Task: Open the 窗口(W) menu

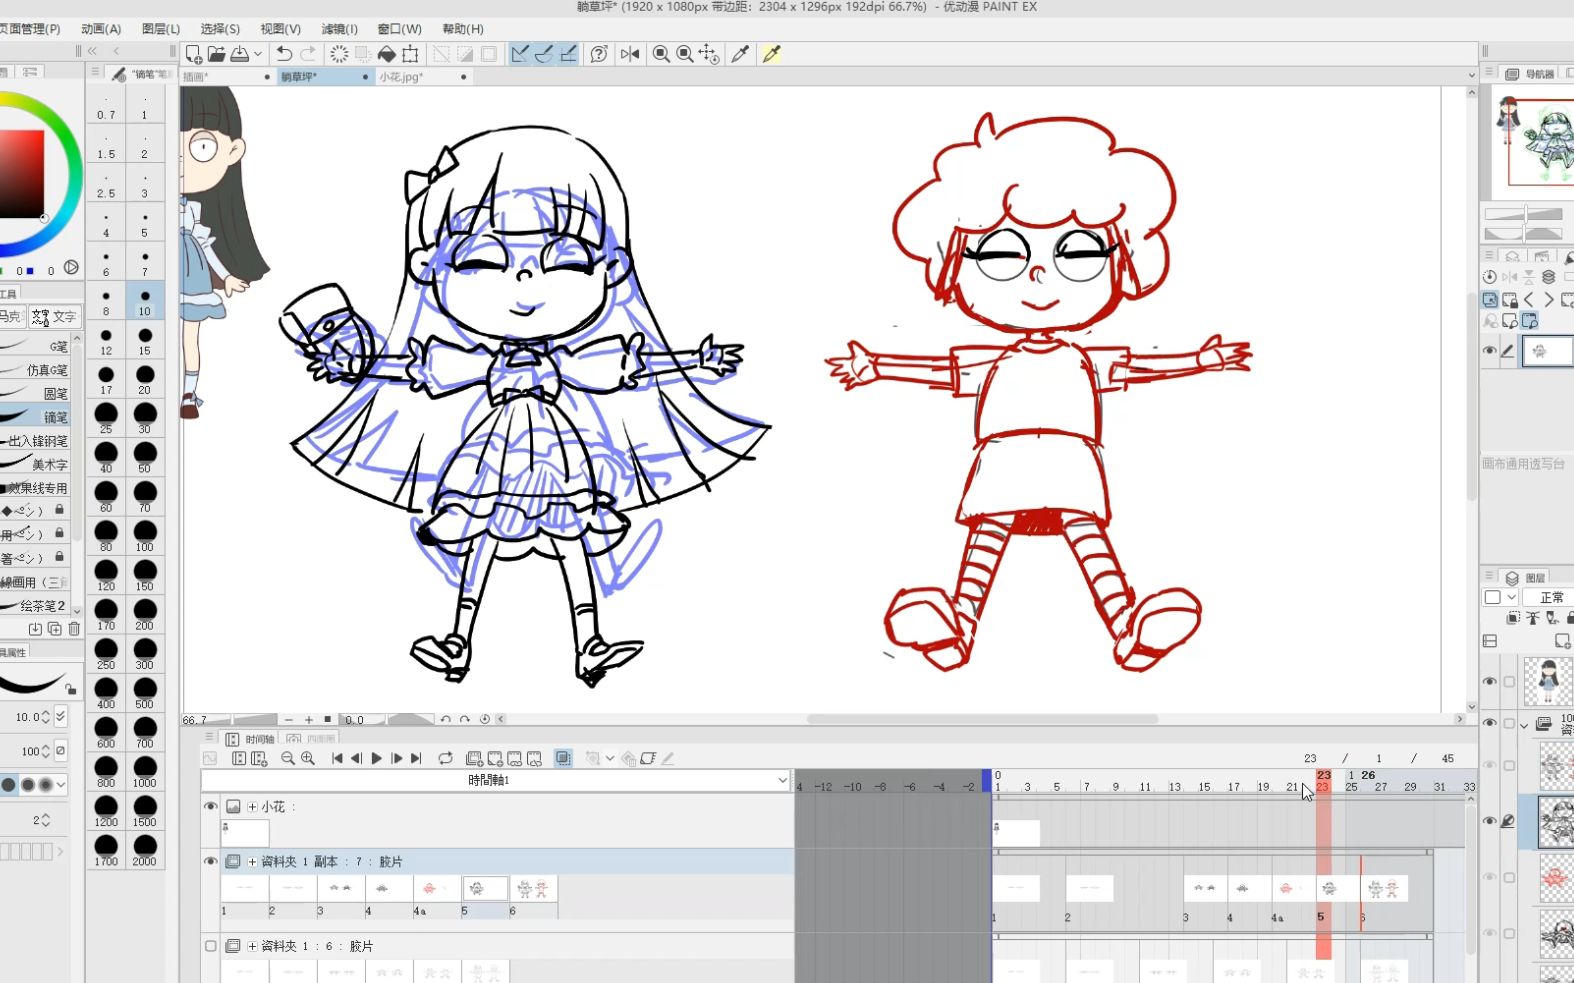Action: (x=399, y=29)
